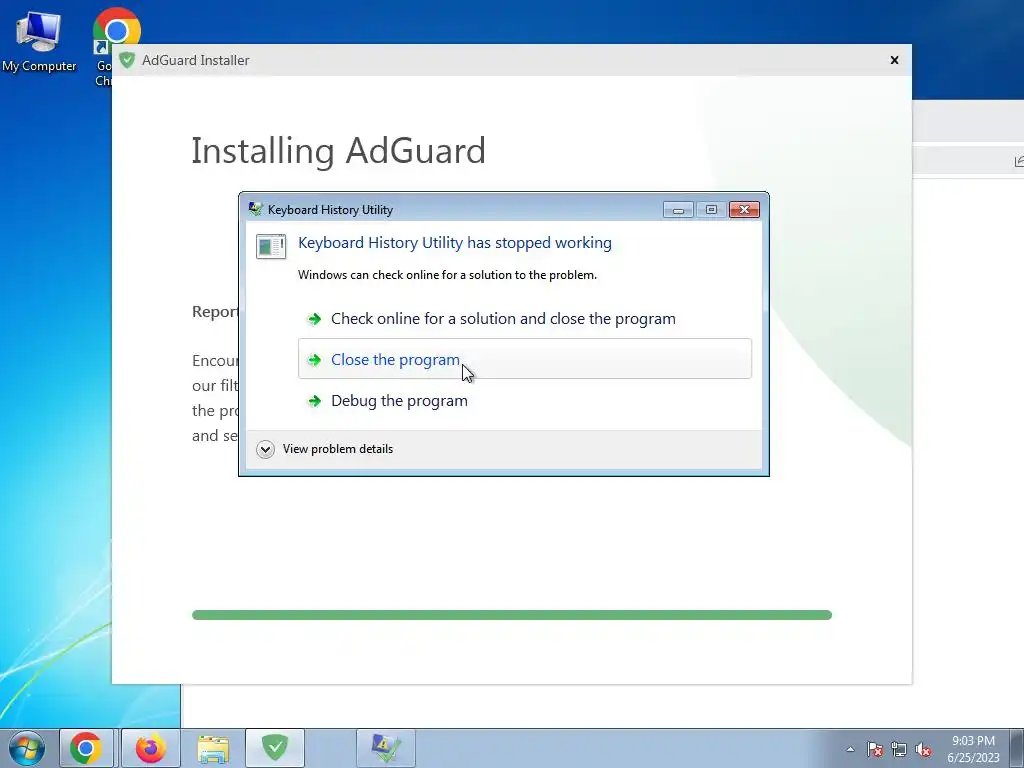Minimize the Keyboard History Utility dialog
The image size is (1024, 768).
[x=678, y=210]
